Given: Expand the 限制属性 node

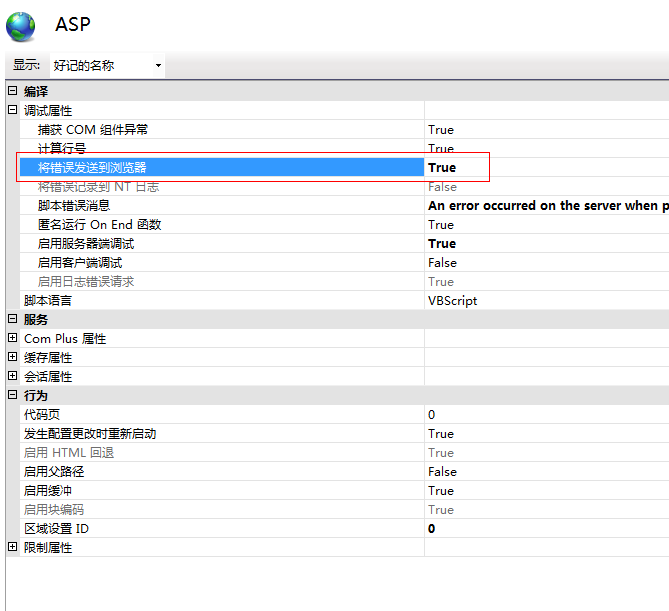Looking at the screenshot, I should point(12,547).
